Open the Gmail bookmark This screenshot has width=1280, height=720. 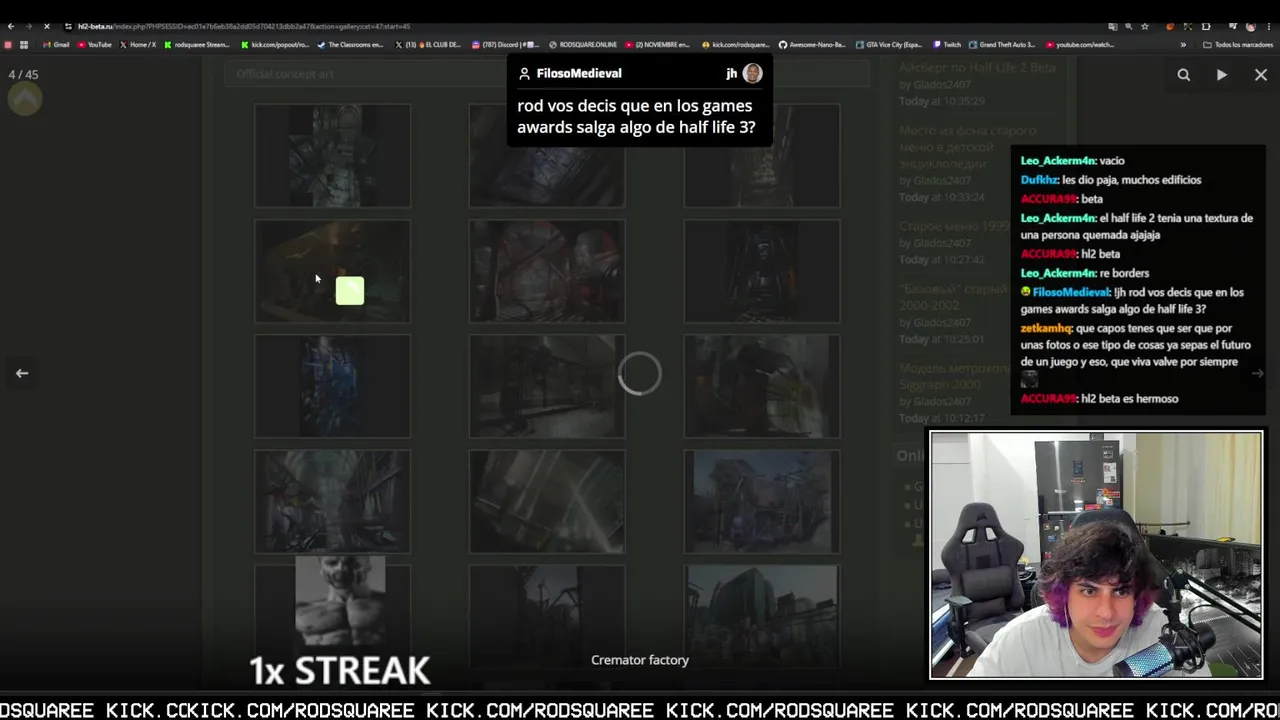click(x=56, y=45)
